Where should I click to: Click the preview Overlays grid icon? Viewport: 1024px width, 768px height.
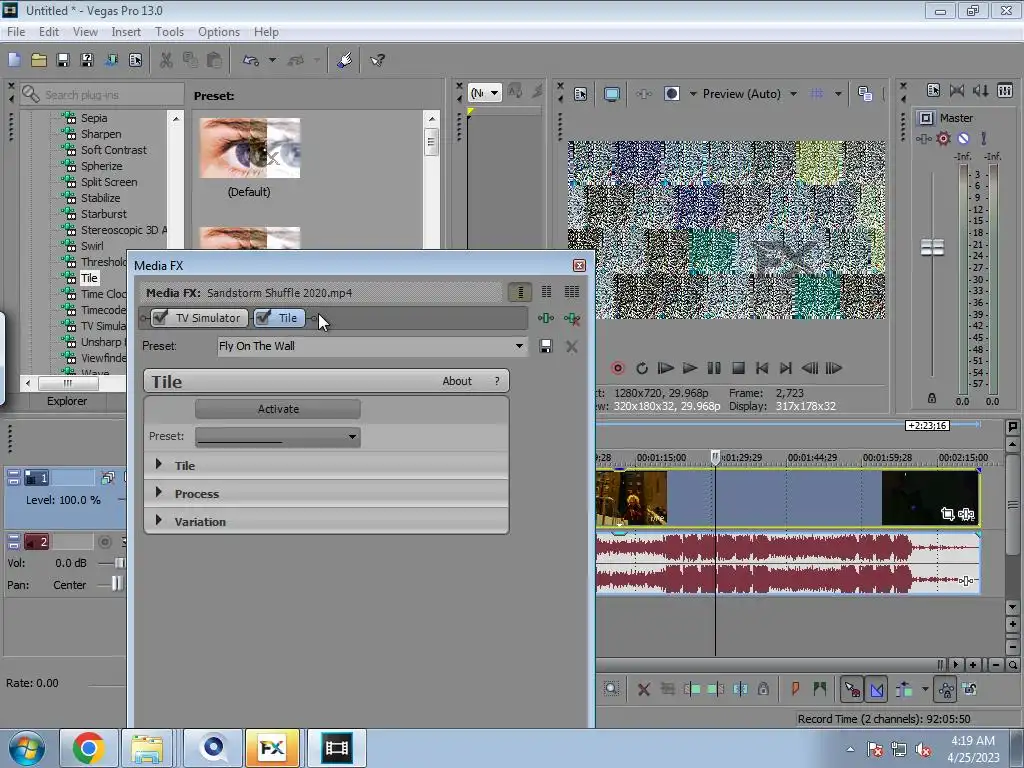pos(816,94)
